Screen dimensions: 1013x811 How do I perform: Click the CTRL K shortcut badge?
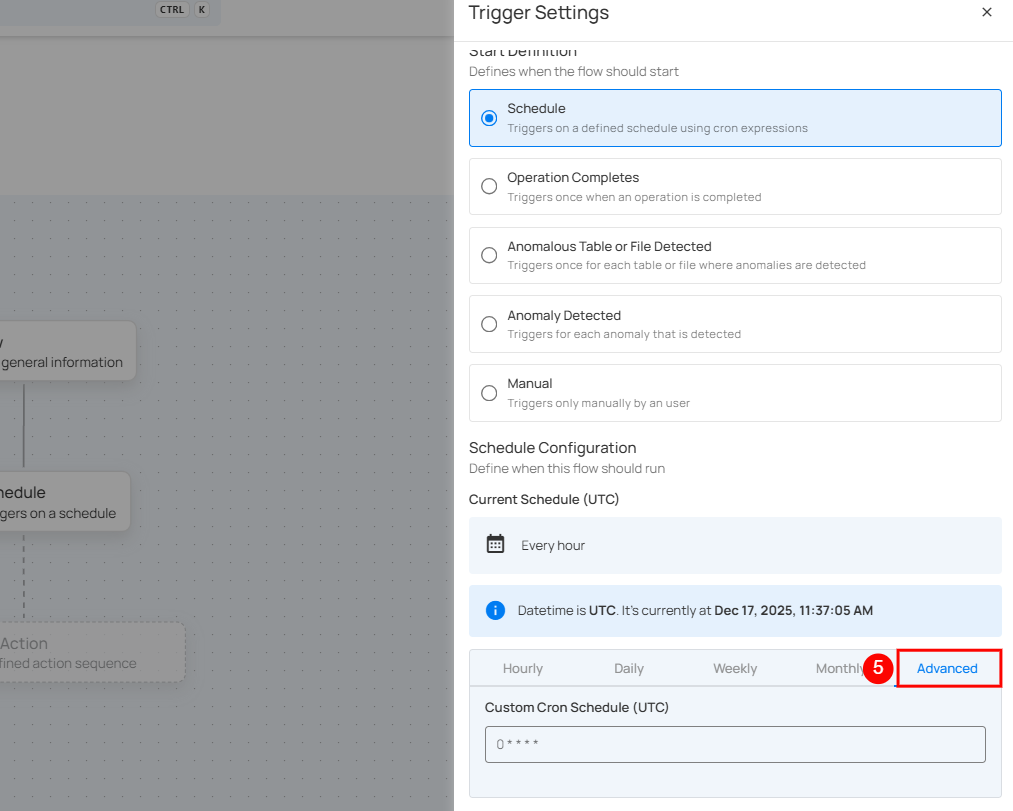pos(182,10)
